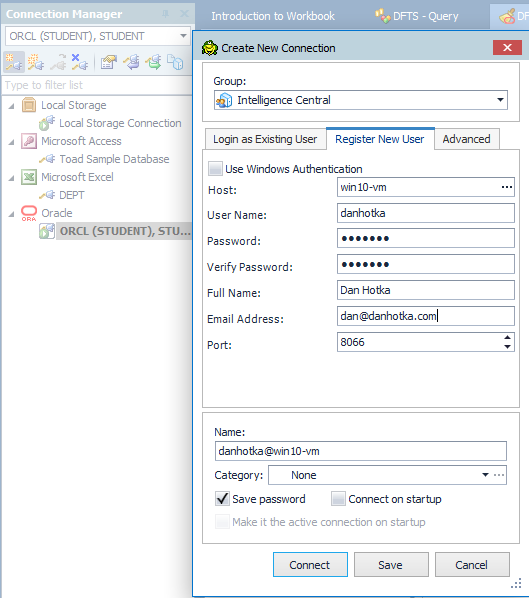Uncheck the Save password checkbox
Image resolution: width=529 pixels, height=598 pixels.
[x=222, y=498]
